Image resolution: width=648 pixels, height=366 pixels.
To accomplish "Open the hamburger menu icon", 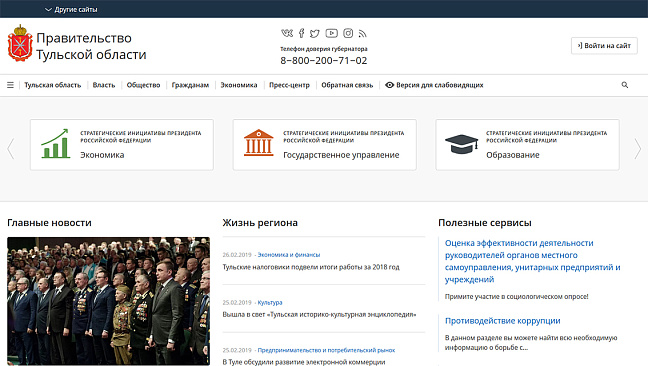I will (10, 85).
